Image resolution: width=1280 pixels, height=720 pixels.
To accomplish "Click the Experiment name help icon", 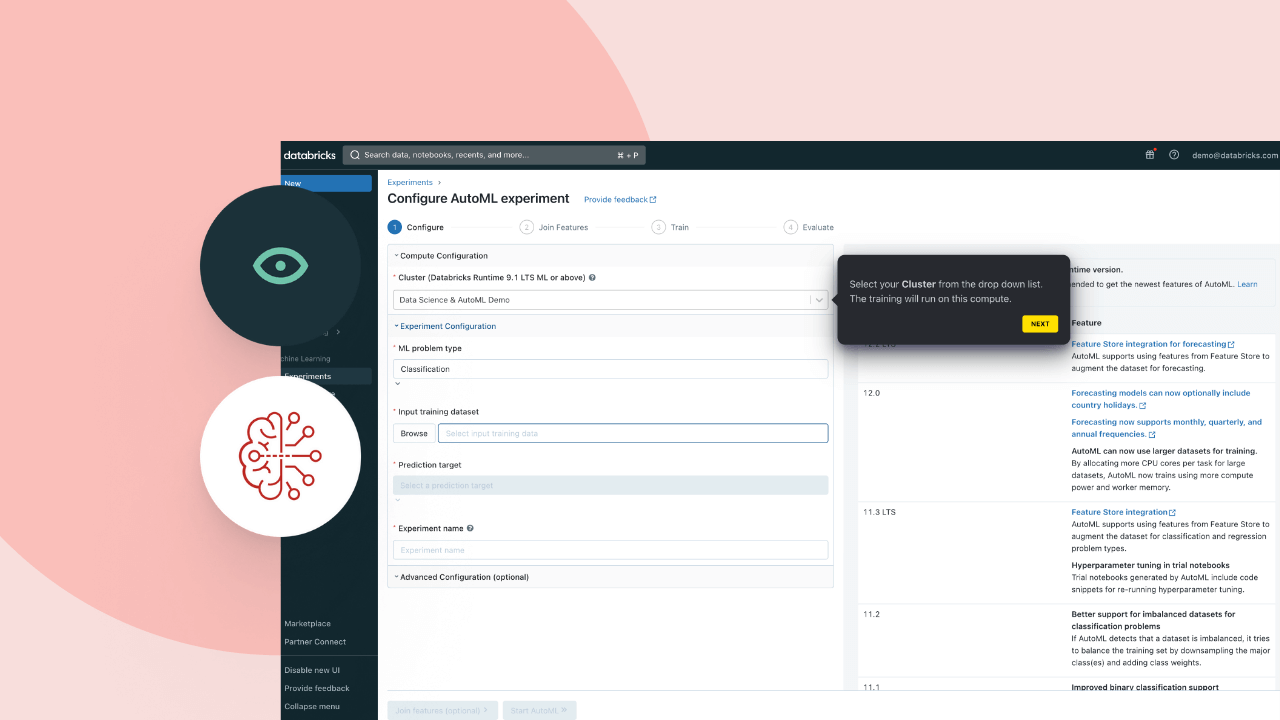I will tap(470, 528).
